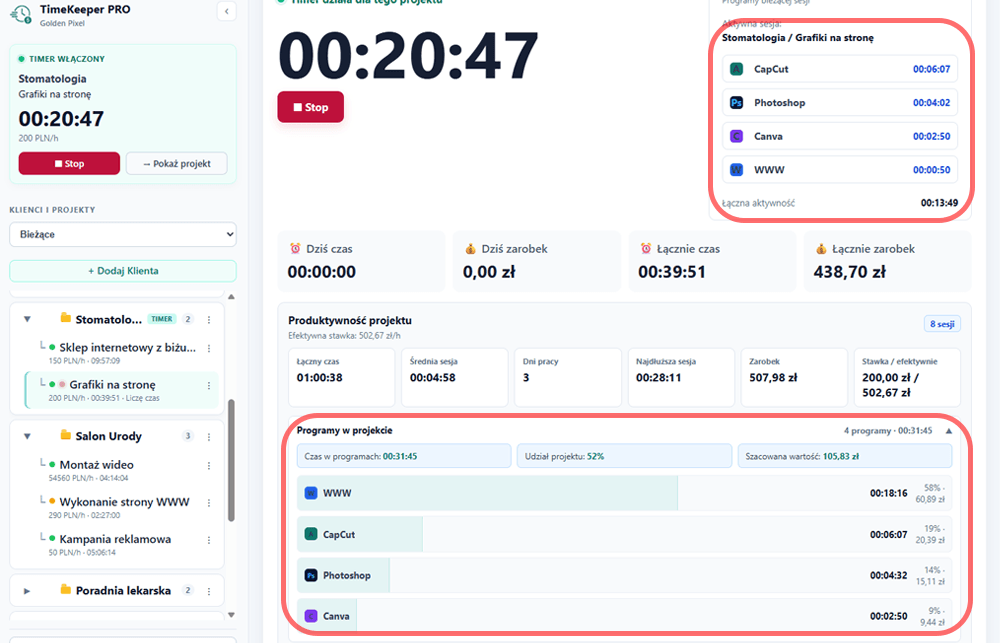Viewport: 1000px width, 643px height.
Task: Click the client list scrollbar thumb
Action: tap(232, 460)
